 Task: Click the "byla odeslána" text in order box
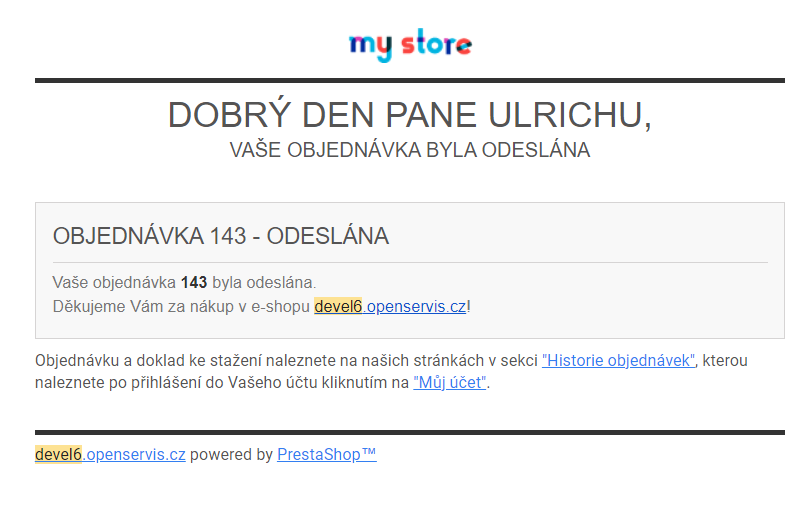click(264, 283)
